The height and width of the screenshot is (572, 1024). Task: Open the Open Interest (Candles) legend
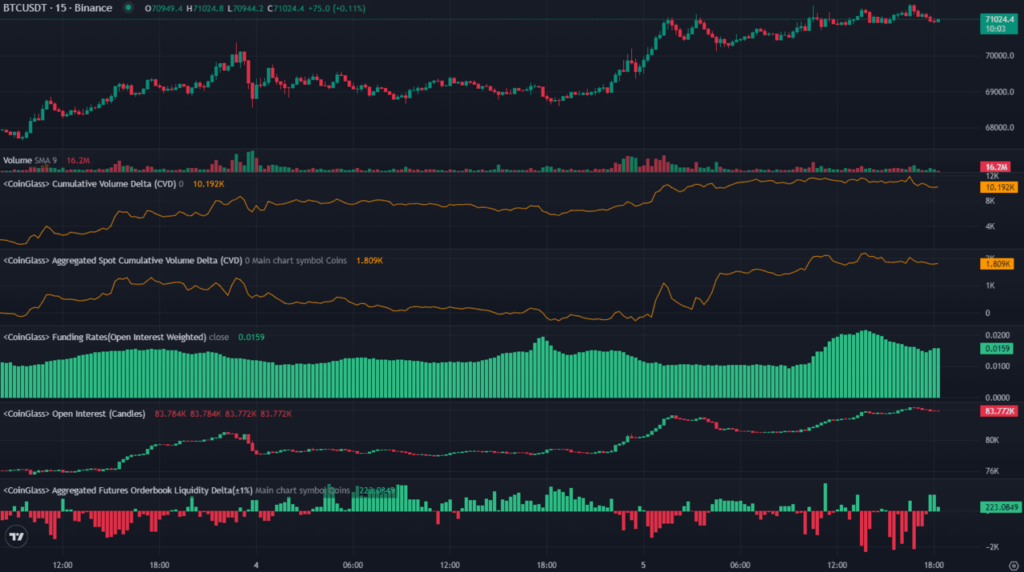tap(74, 413)
